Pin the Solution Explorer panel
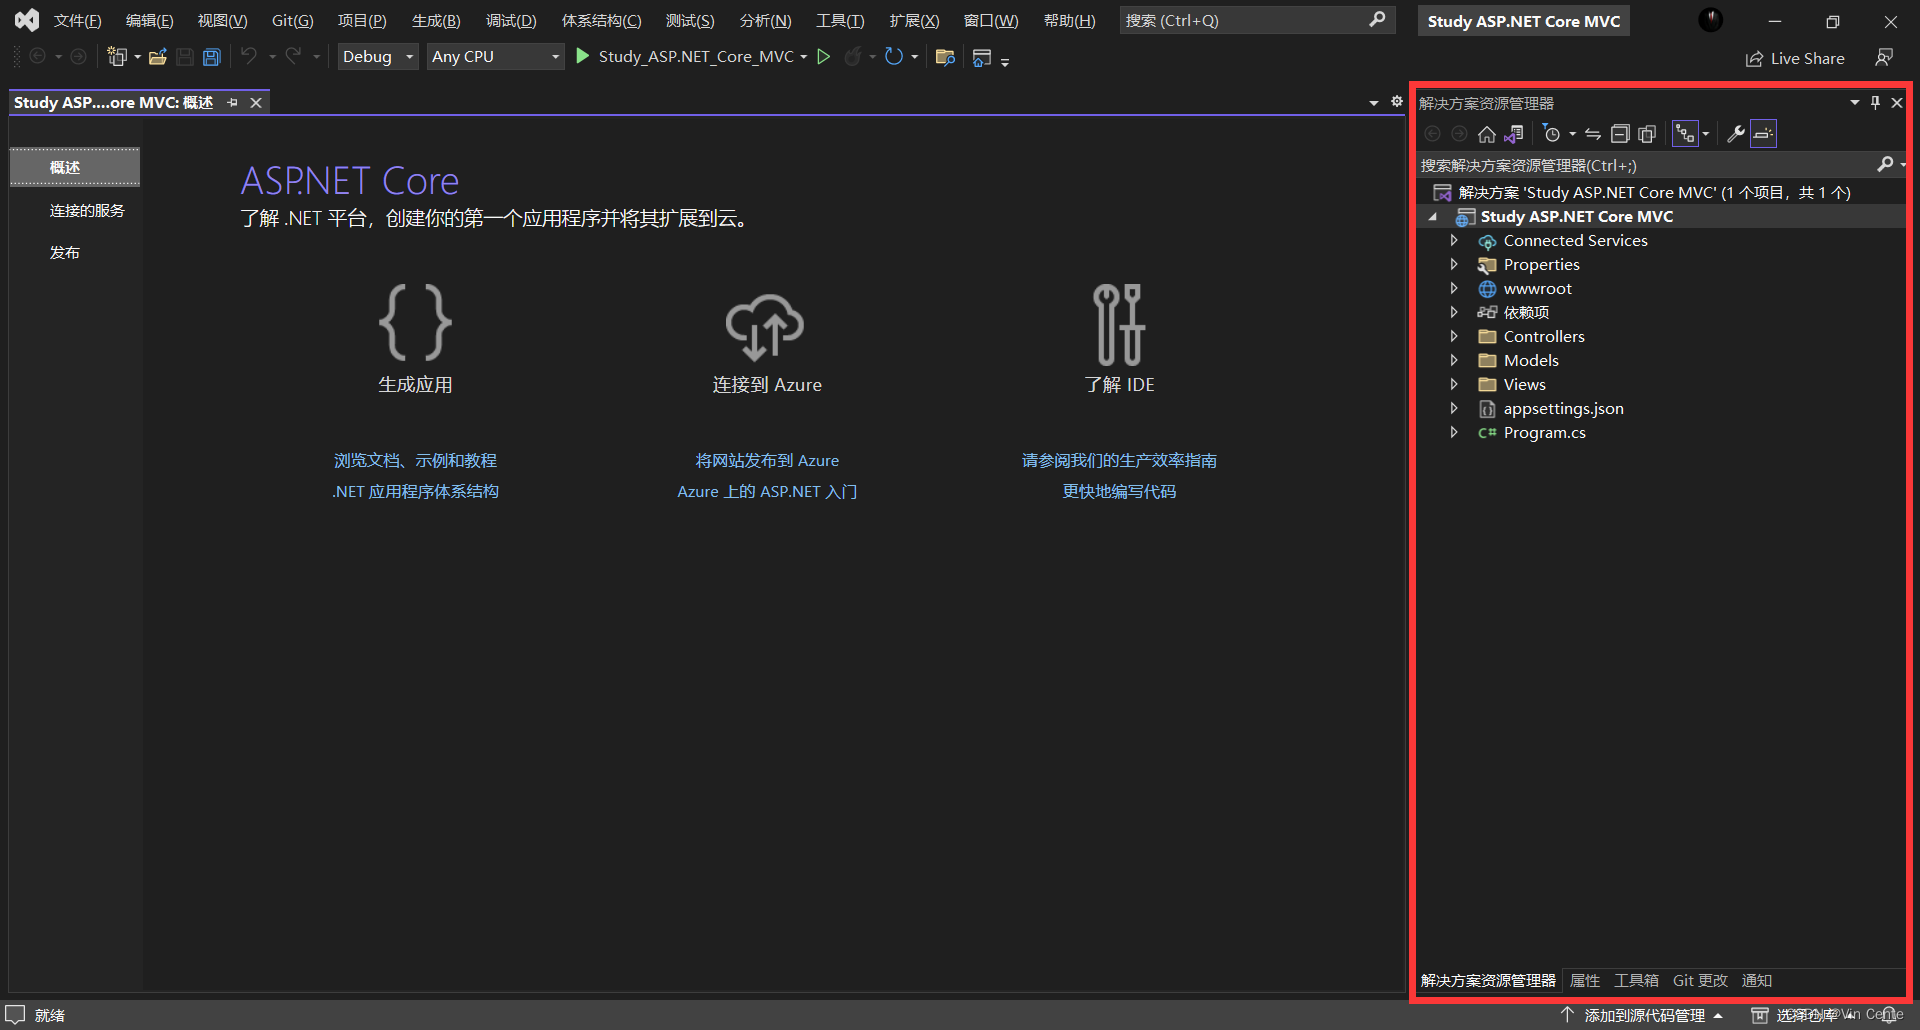Screen dimensions: 1920x1030 point(1875,103)
